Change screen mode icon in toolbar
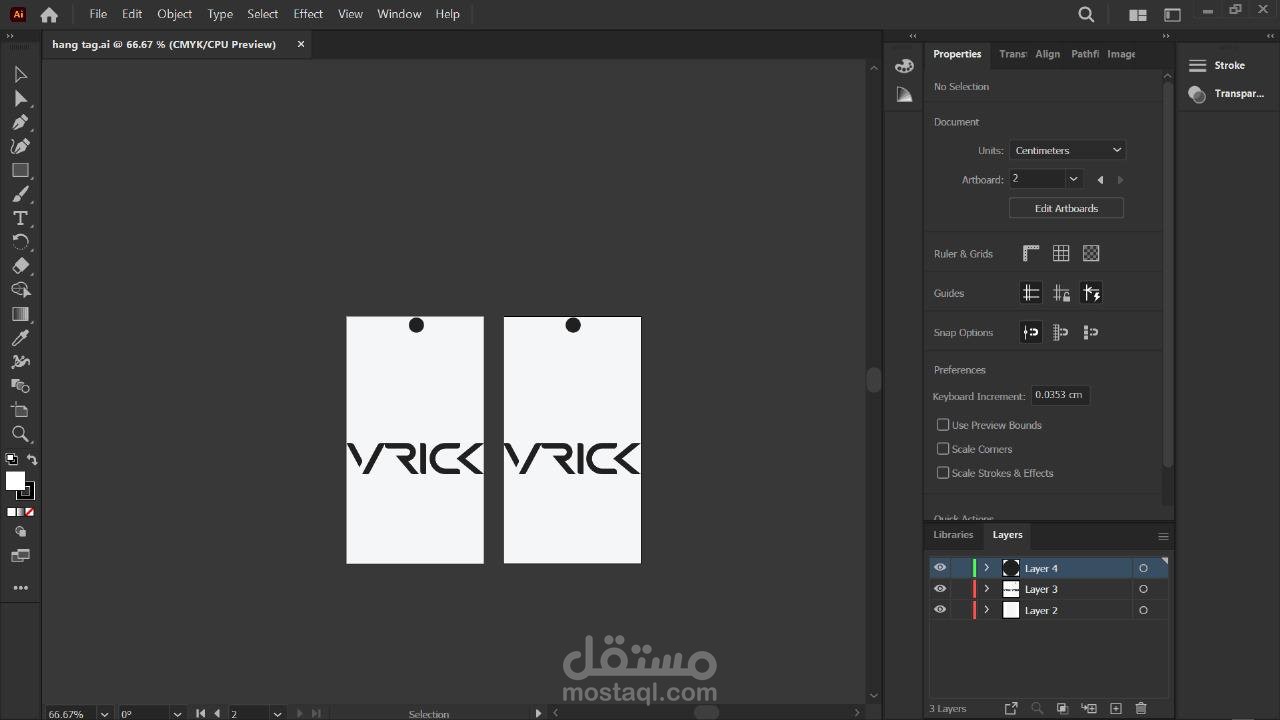This screenshot has height=720, width=1280. (x=20, y=556)
